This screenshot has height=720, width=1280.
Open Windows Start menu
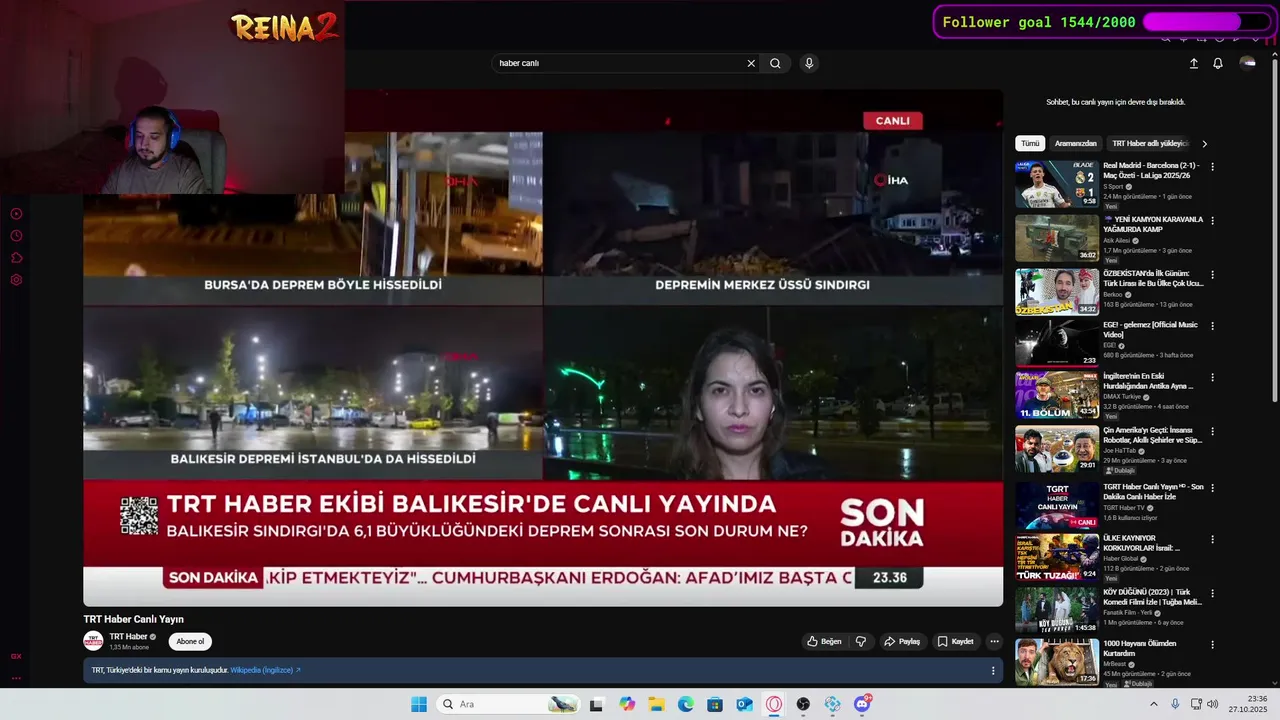coord(419,704)
